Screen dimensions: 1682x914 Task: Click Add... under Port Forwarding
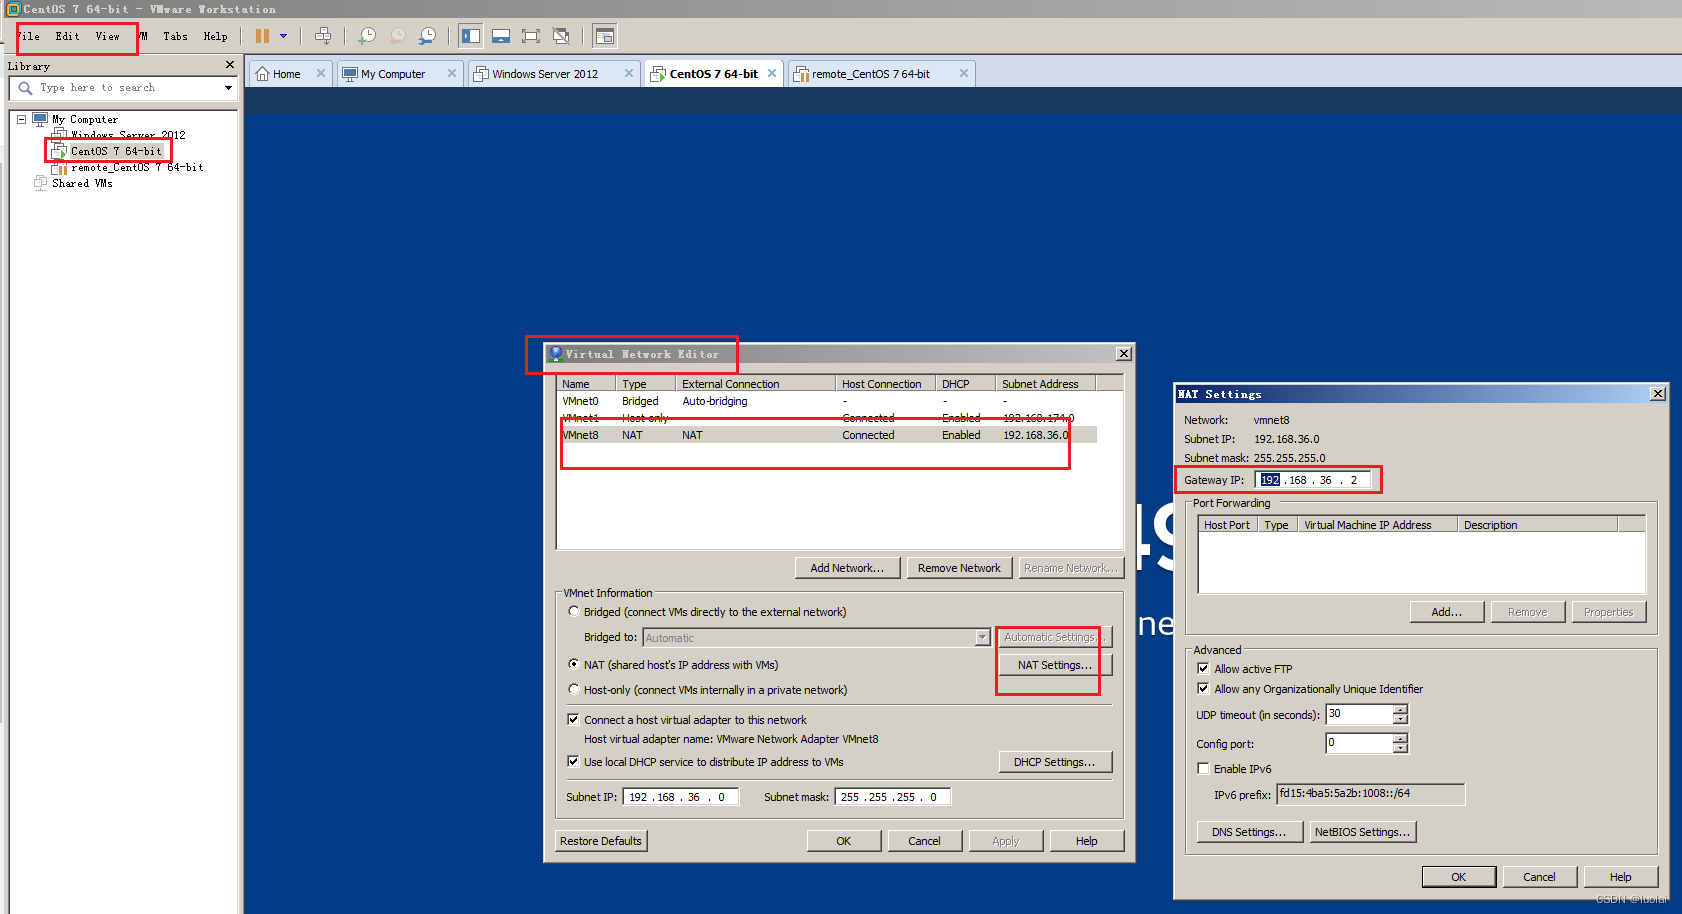pos(1446,612)
